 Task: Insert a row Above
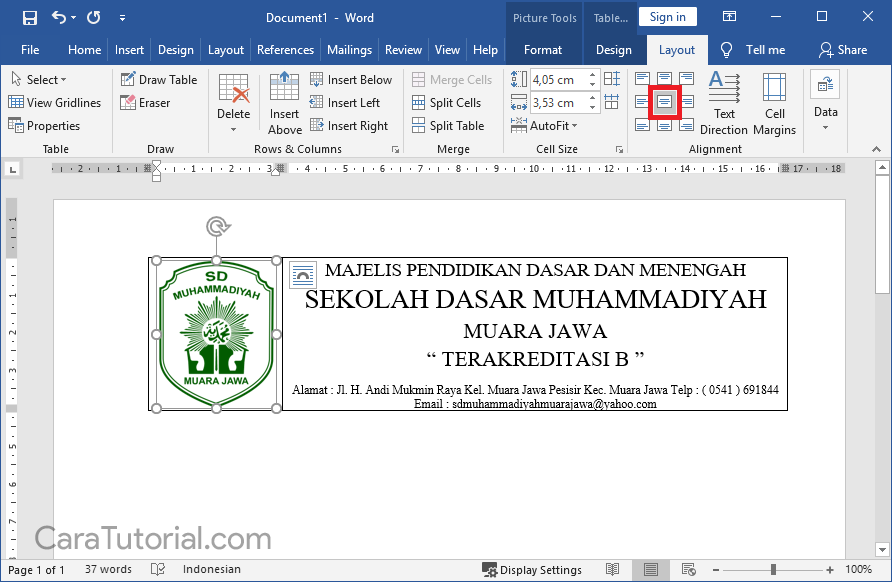tap(284, 104)
